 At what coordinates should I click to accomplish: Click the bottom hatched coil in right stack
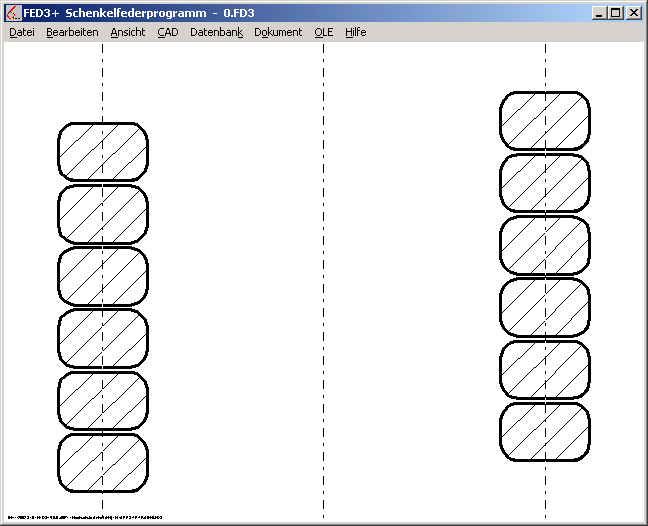(x=545, y=432)
